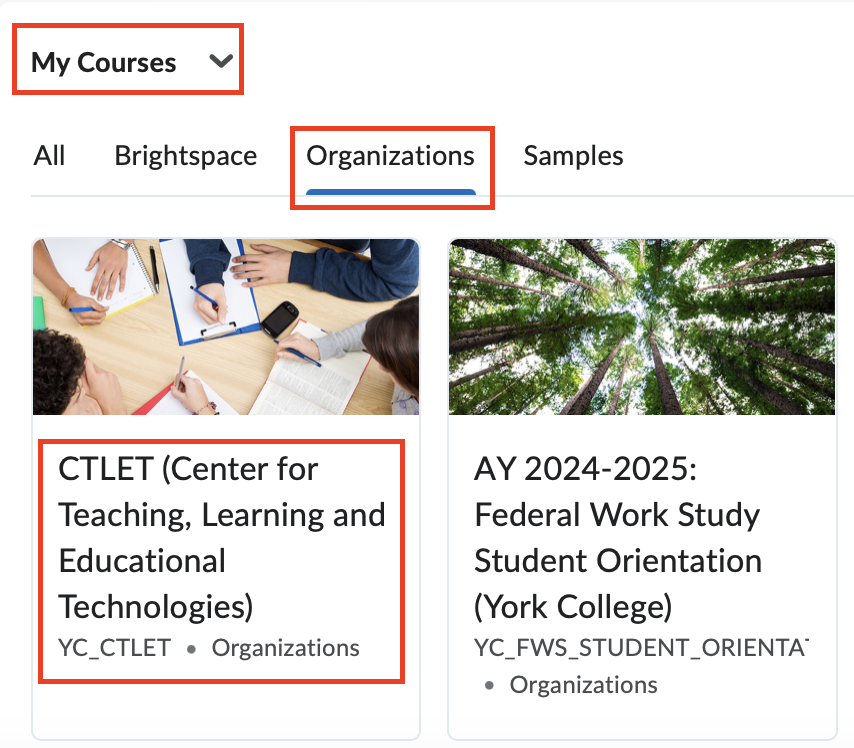Open the Brightspace tab
This screenshot has height=748, width=854.
click(x=185, y=156)
